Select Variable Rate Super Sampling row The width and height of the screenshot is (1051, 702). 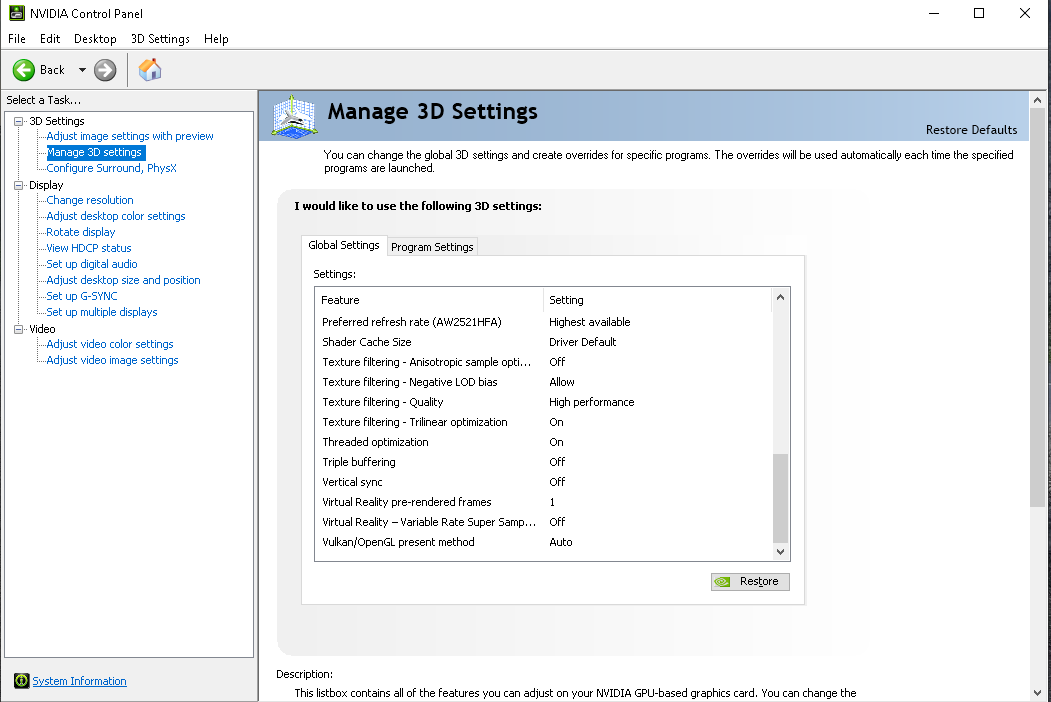click(x=544, y=522)
